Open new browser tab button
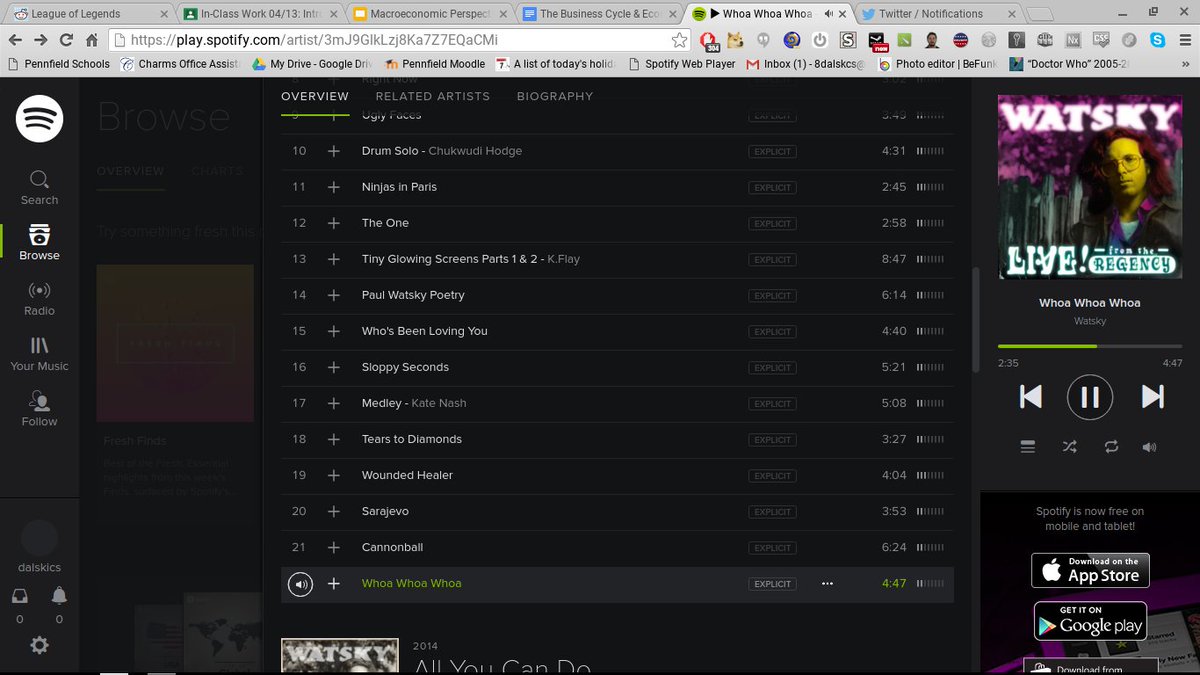 coord(1040,15)
